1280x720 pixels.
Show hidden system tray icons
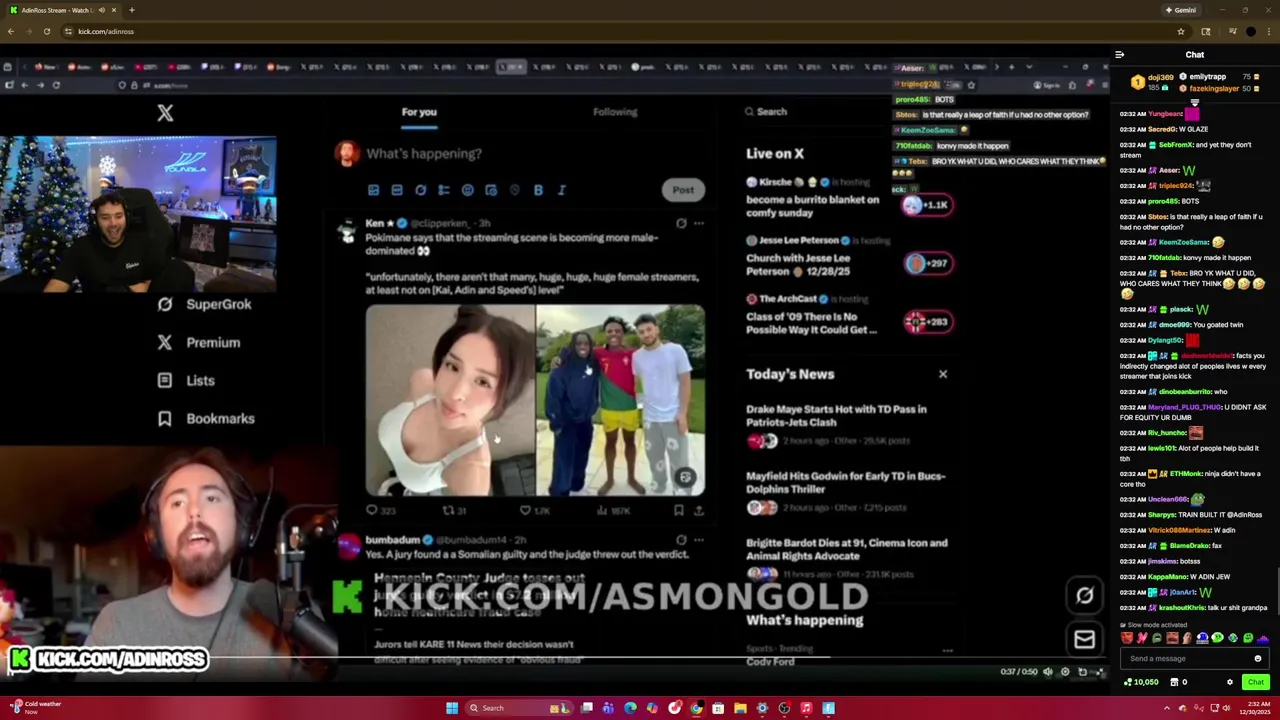(x=1166, y=708)
